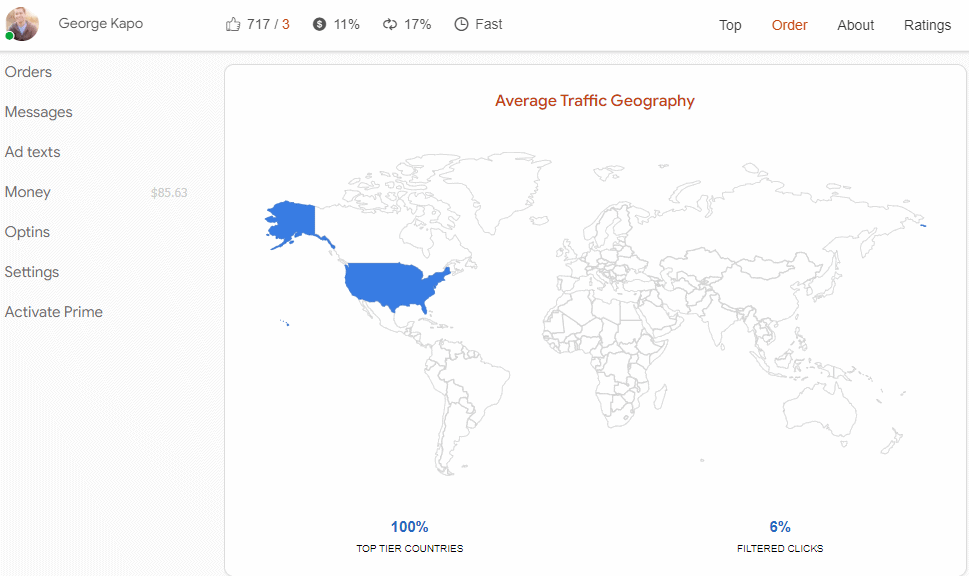The height and width of the screenshot is (576, 969).
Task: Go to the Ratings tab
Action: tap(927, 25)
